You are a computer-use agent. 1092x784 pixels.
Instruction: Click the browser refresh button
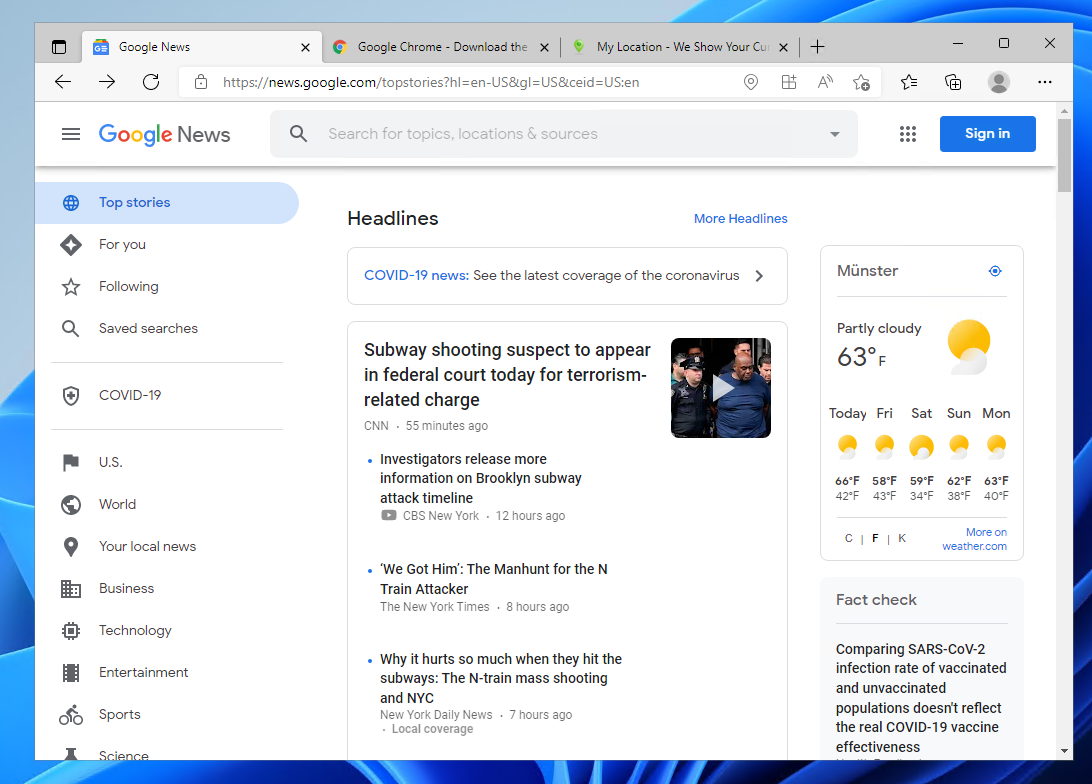click(151, 82)
